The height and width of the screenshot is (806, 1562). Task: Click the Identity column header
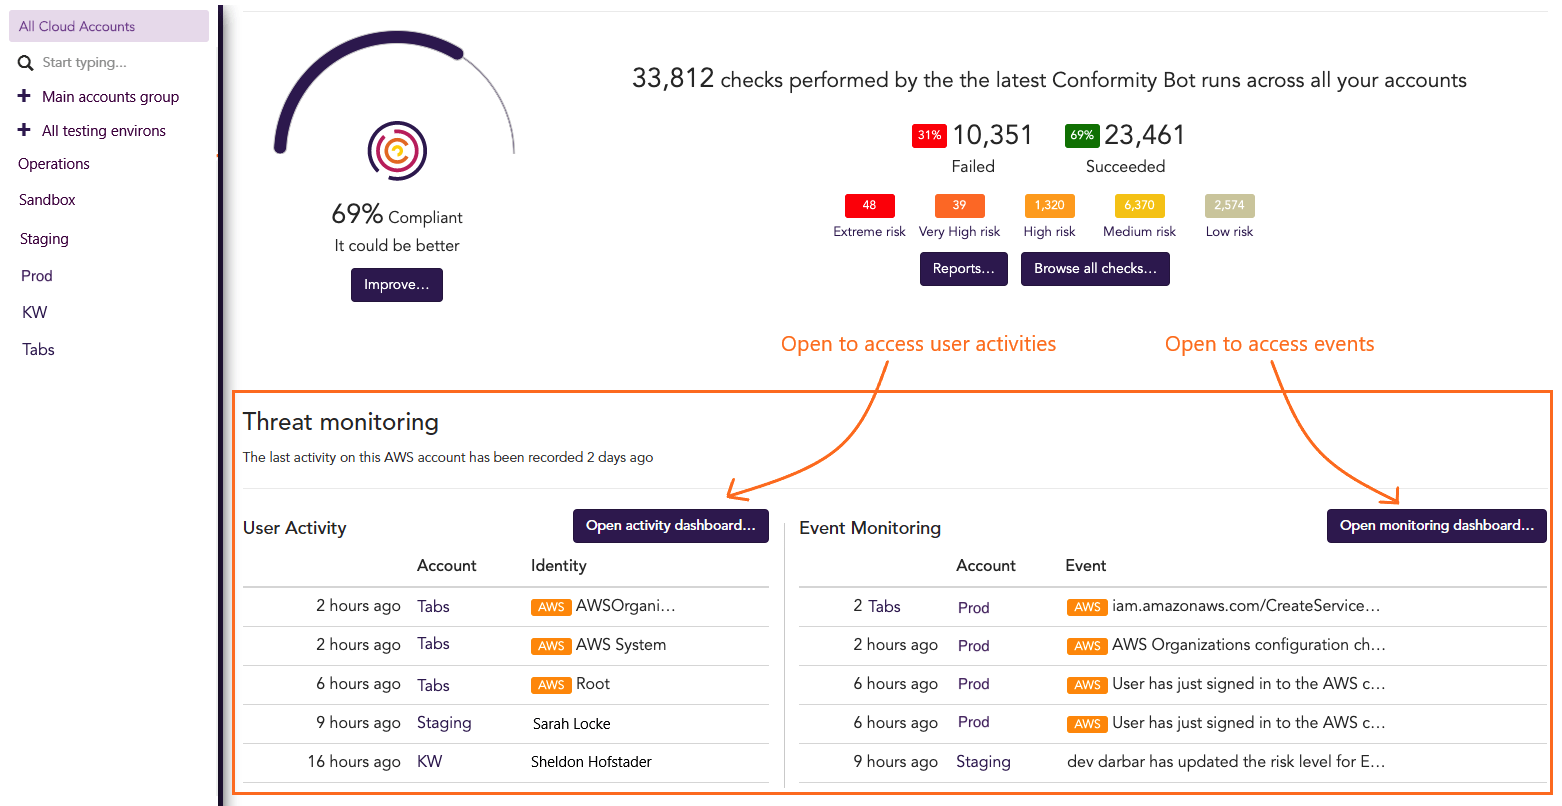pyautogui.click(x=558, y=566)
